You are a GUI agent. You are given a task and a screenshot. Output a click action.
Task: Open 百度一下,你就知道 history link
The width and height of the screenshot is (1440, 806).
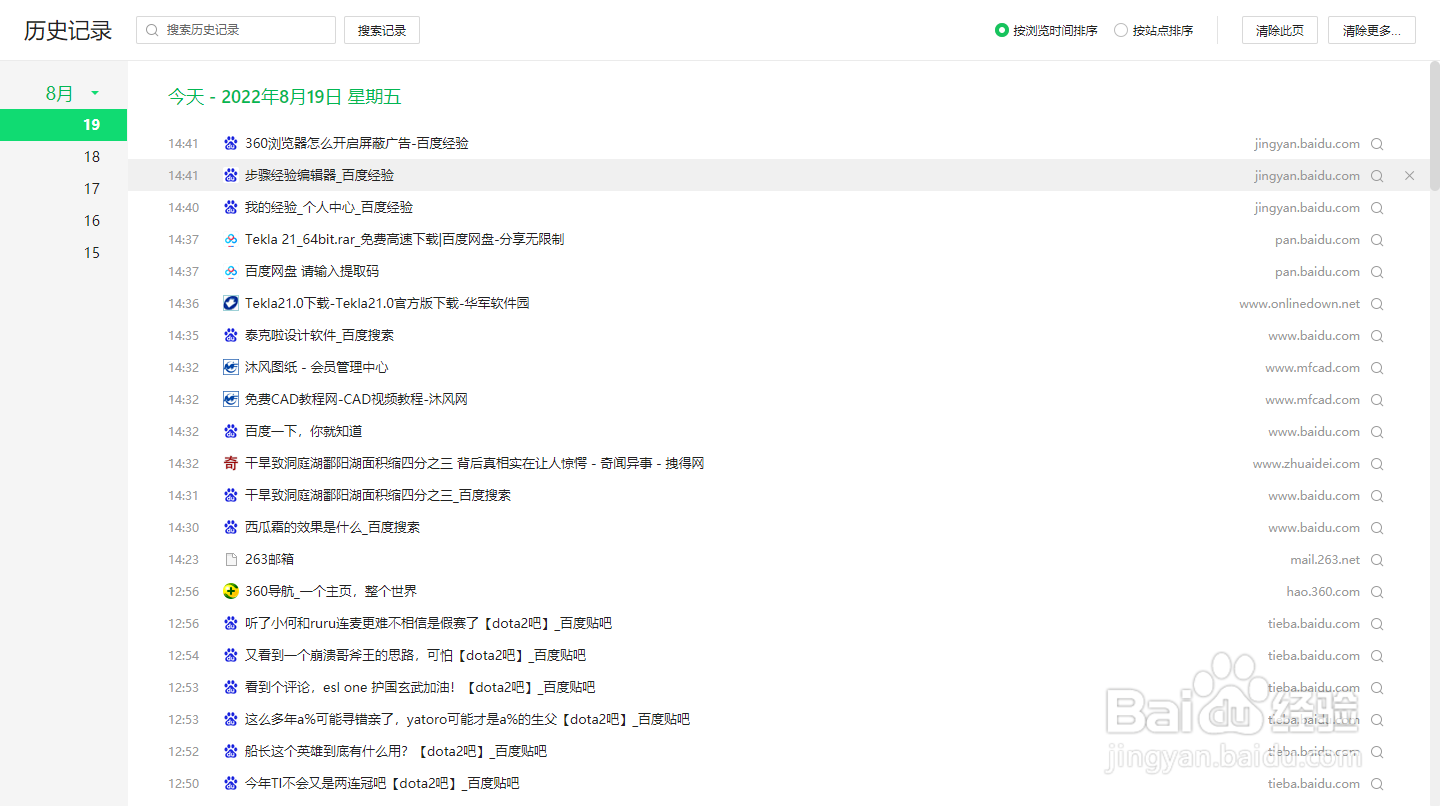point(304,431)
